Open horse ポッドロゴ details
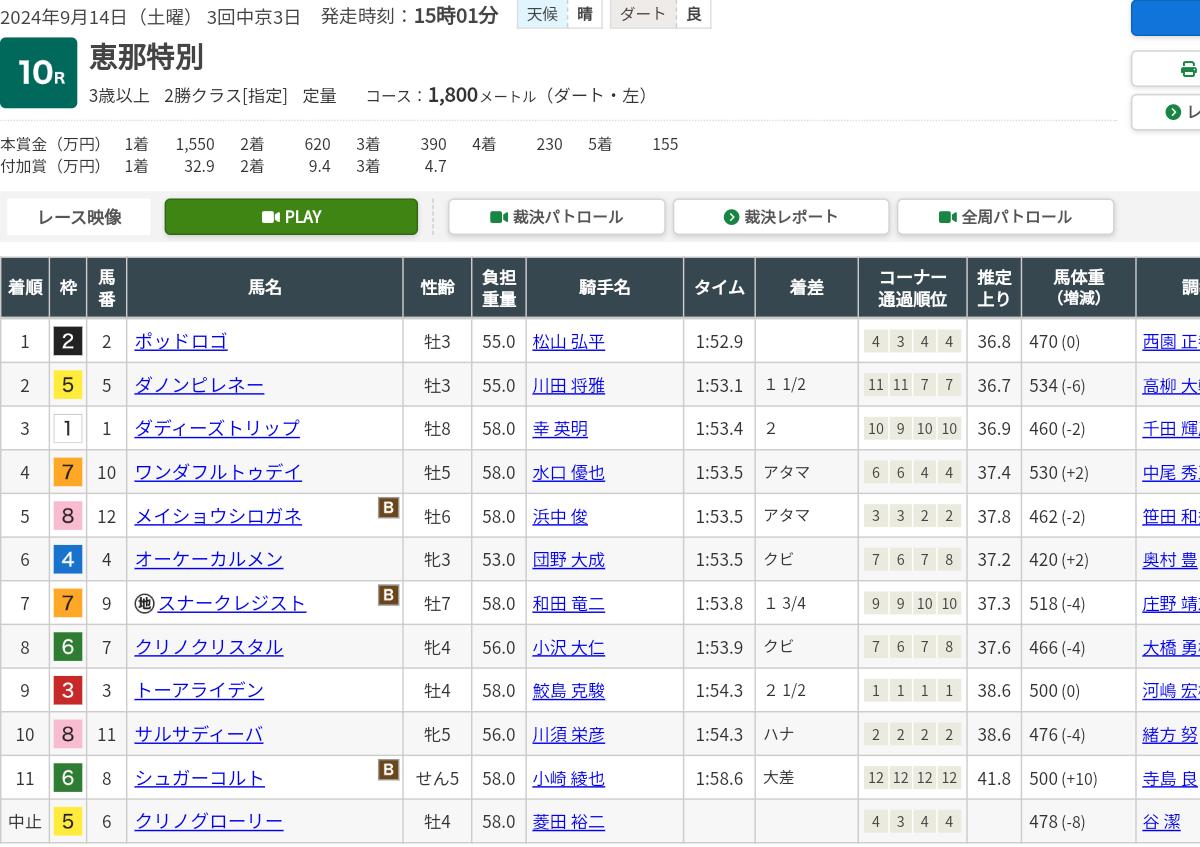Image resolution: width=1200 pixels, height=847 pixels. pos(181,341)
